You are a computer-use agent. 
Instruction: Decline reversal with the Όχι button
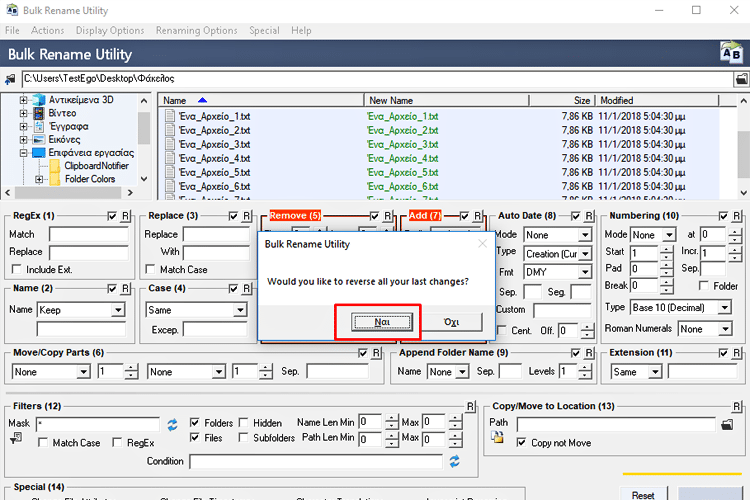click(452, 322)
